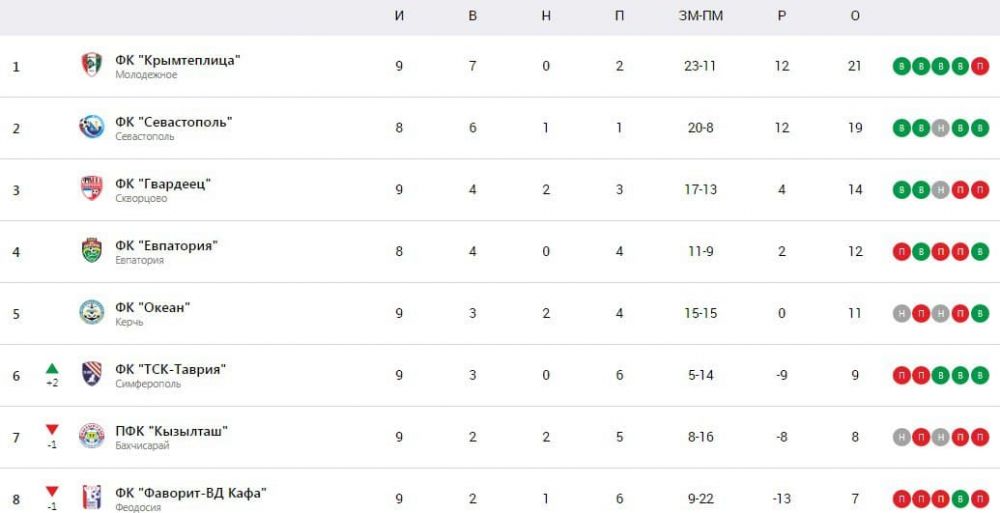Click the FK Sevastopol club logo
This screenshot has width=1000, height=513.
(92, 127)
